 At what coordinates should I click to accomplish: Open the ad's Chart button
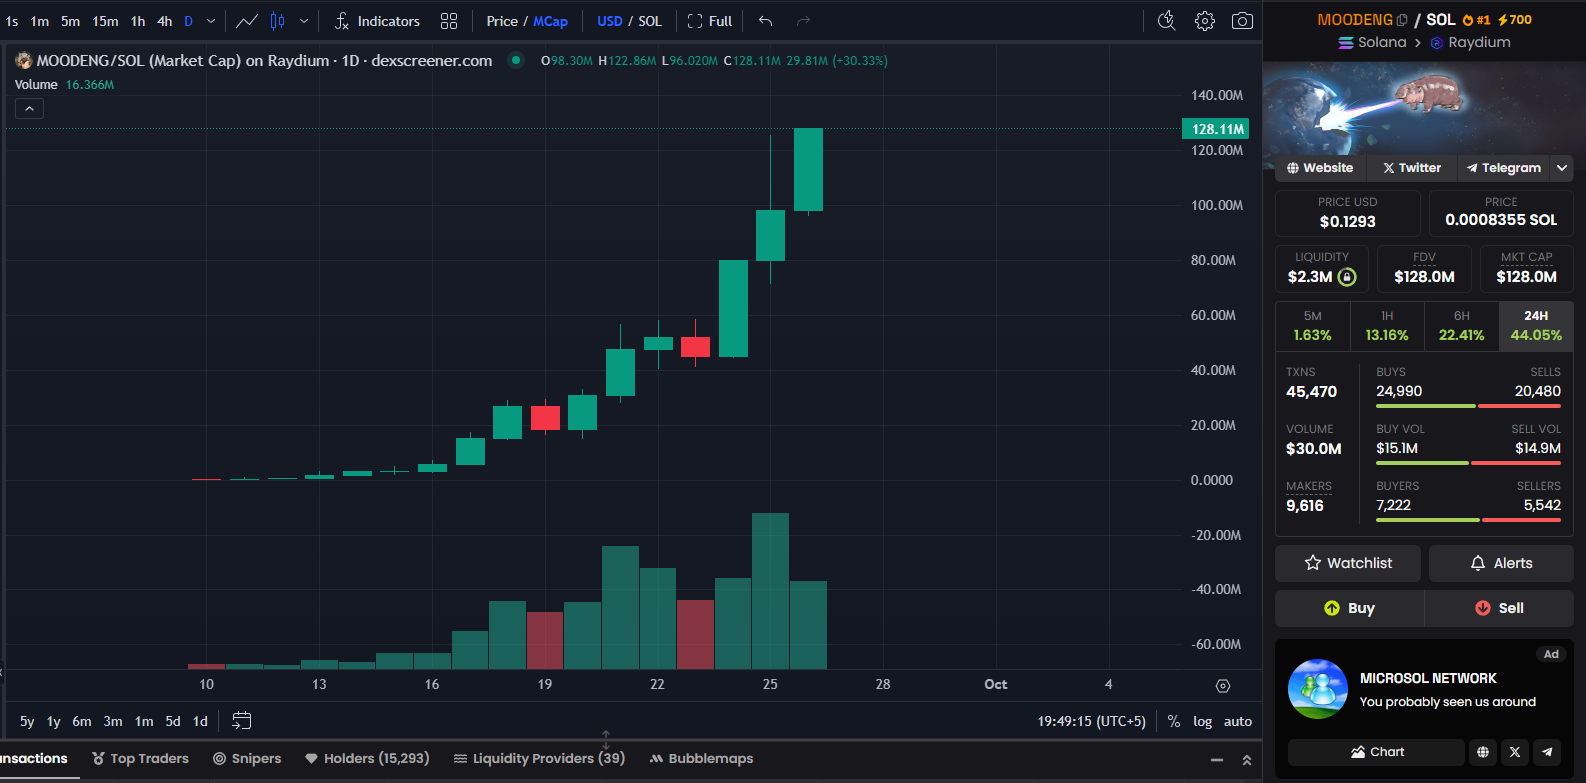[1376, 752]
